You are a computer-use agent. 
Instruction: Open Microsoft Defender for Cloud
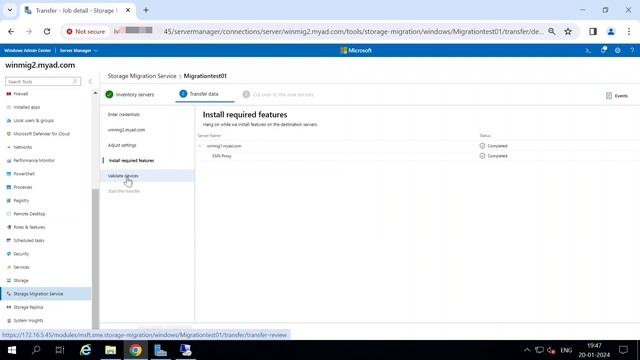point(41,134)
